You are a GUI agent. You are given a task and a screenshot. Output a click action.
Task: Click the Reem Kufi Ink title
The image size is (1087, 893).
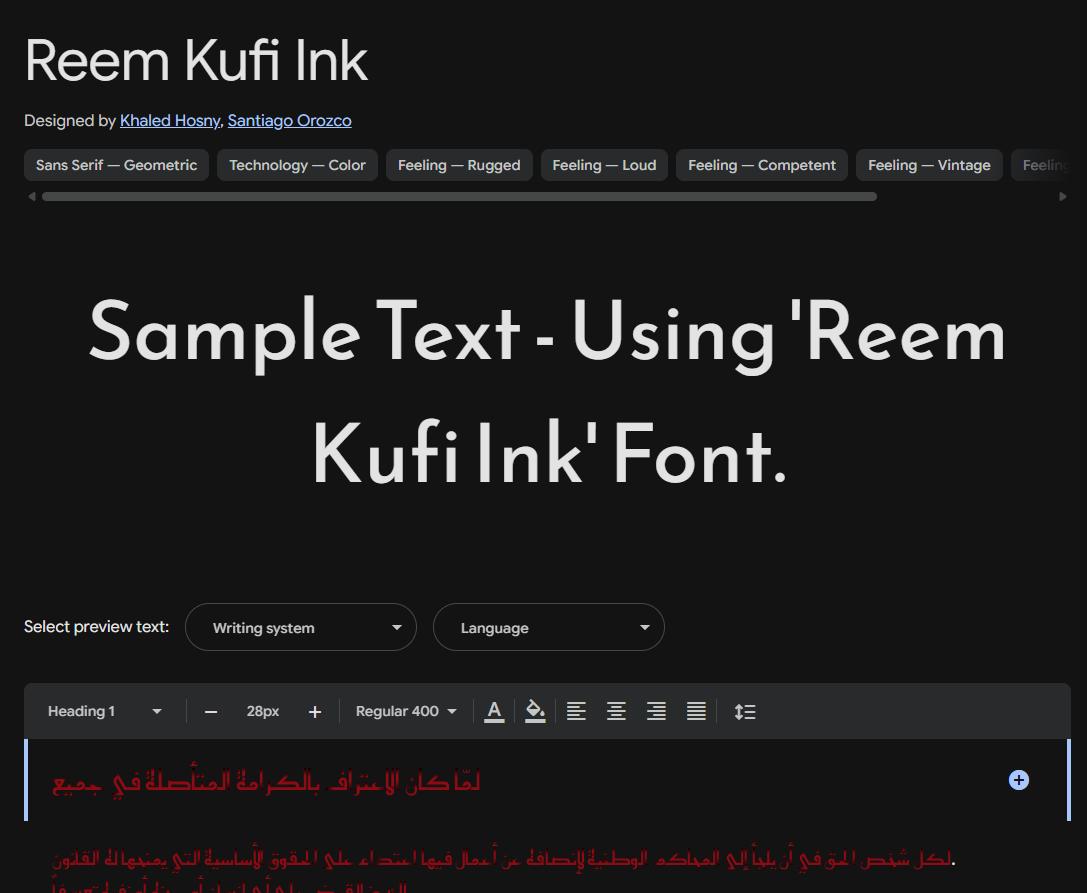tap(196, 61)
